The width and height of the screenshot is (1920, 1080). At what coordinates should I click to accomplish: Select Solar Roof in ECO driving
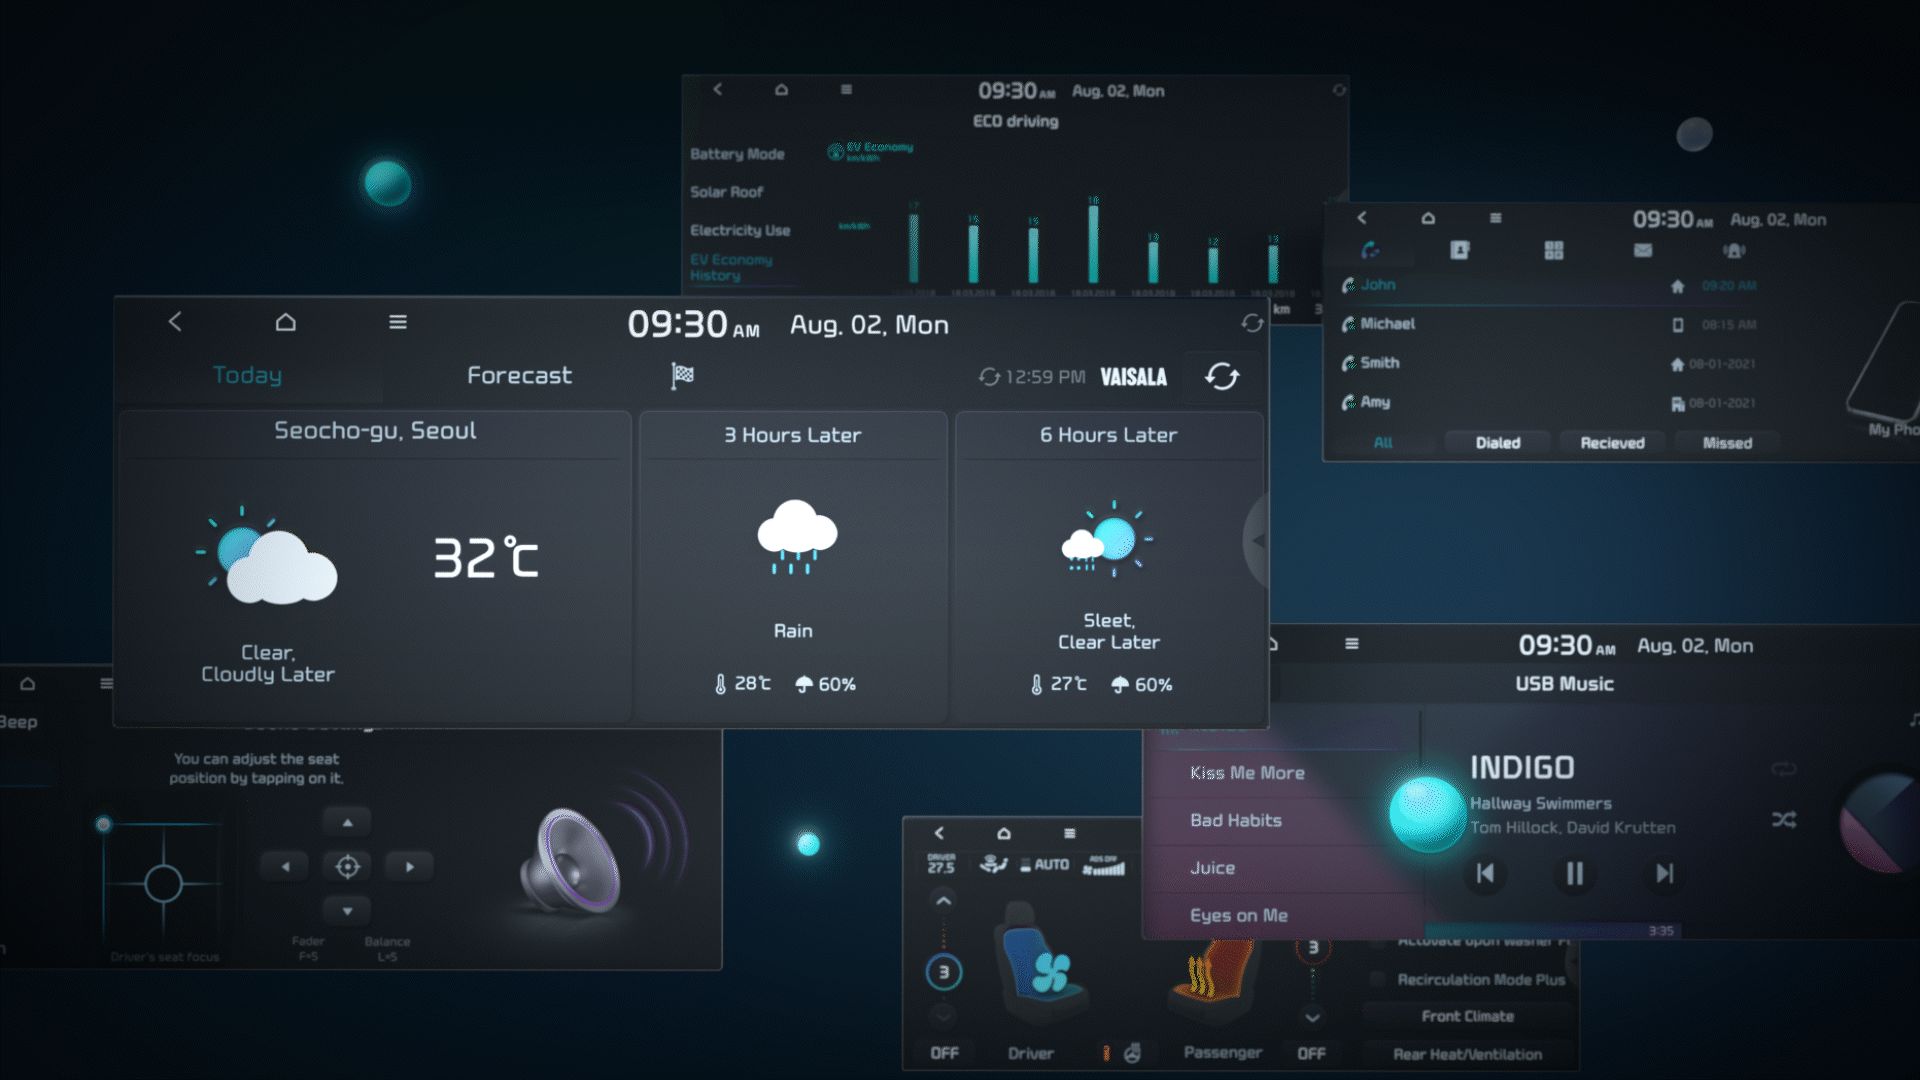[x=726, y=192]
